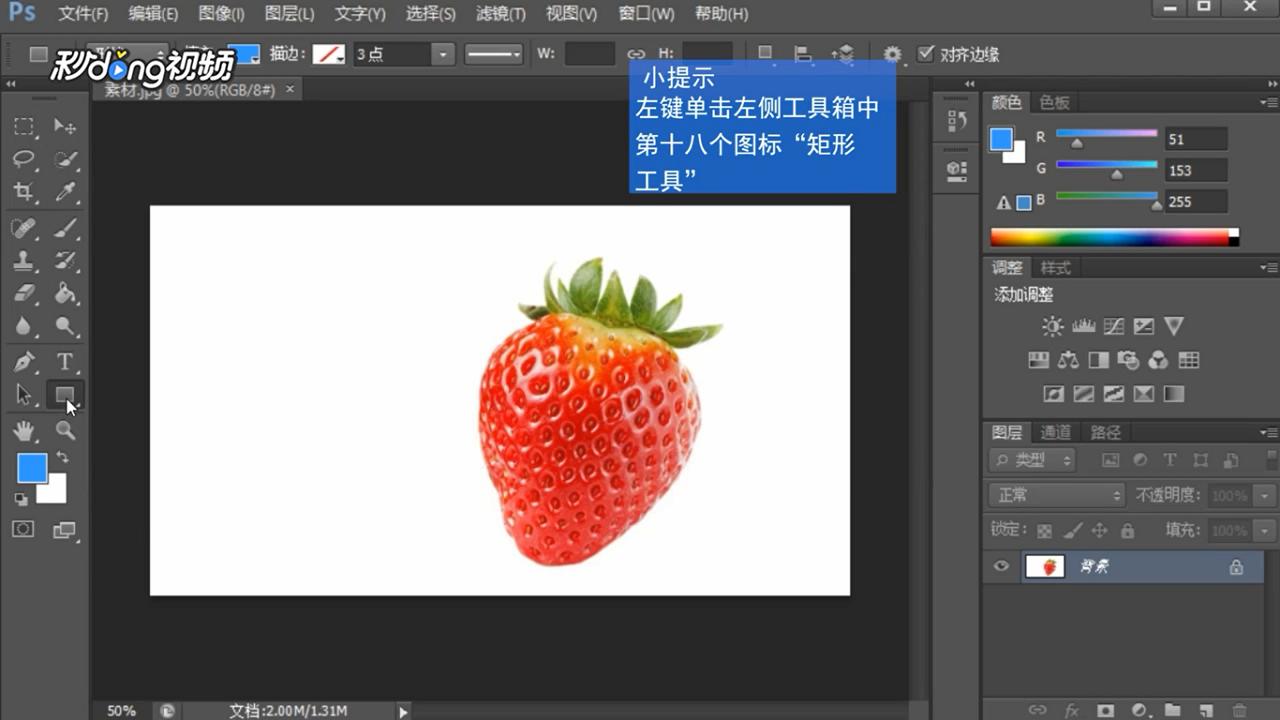Viewport: 1280px width, 720px height.
Task: Select the Horizontal Type tool
Action: click(x=65, y=361)
